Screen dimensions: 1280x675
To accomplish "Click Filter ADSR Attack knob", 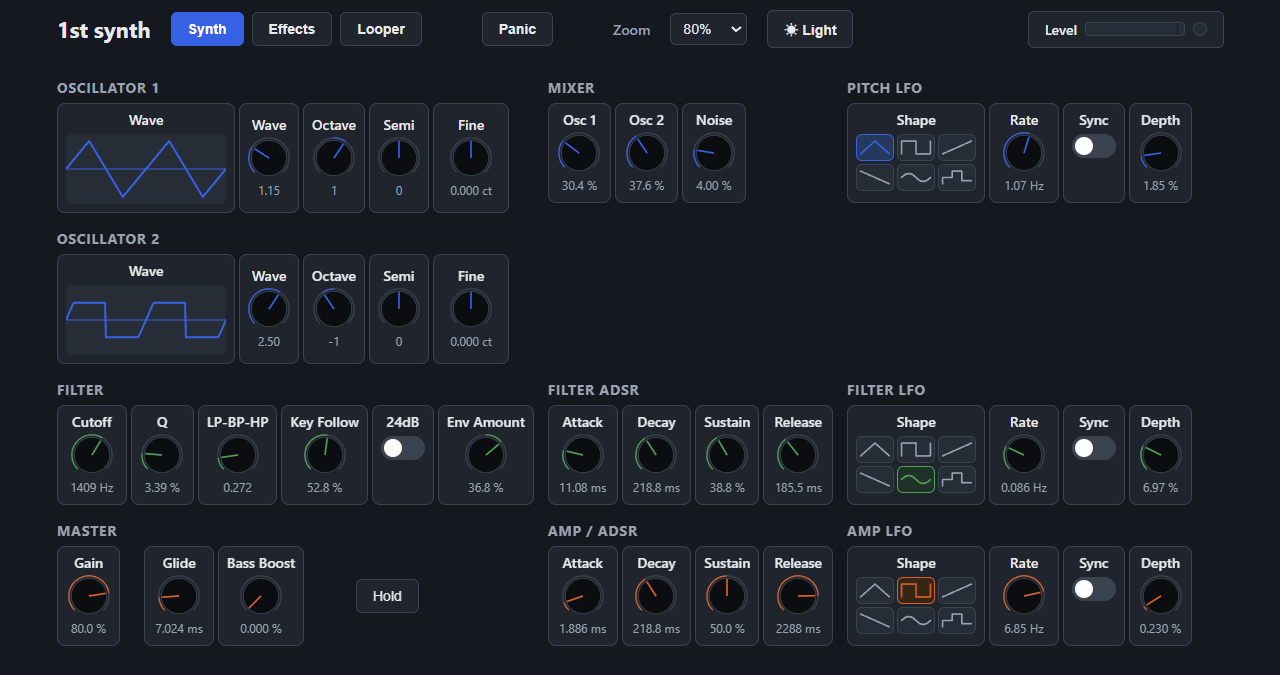I will pos(582,455).
